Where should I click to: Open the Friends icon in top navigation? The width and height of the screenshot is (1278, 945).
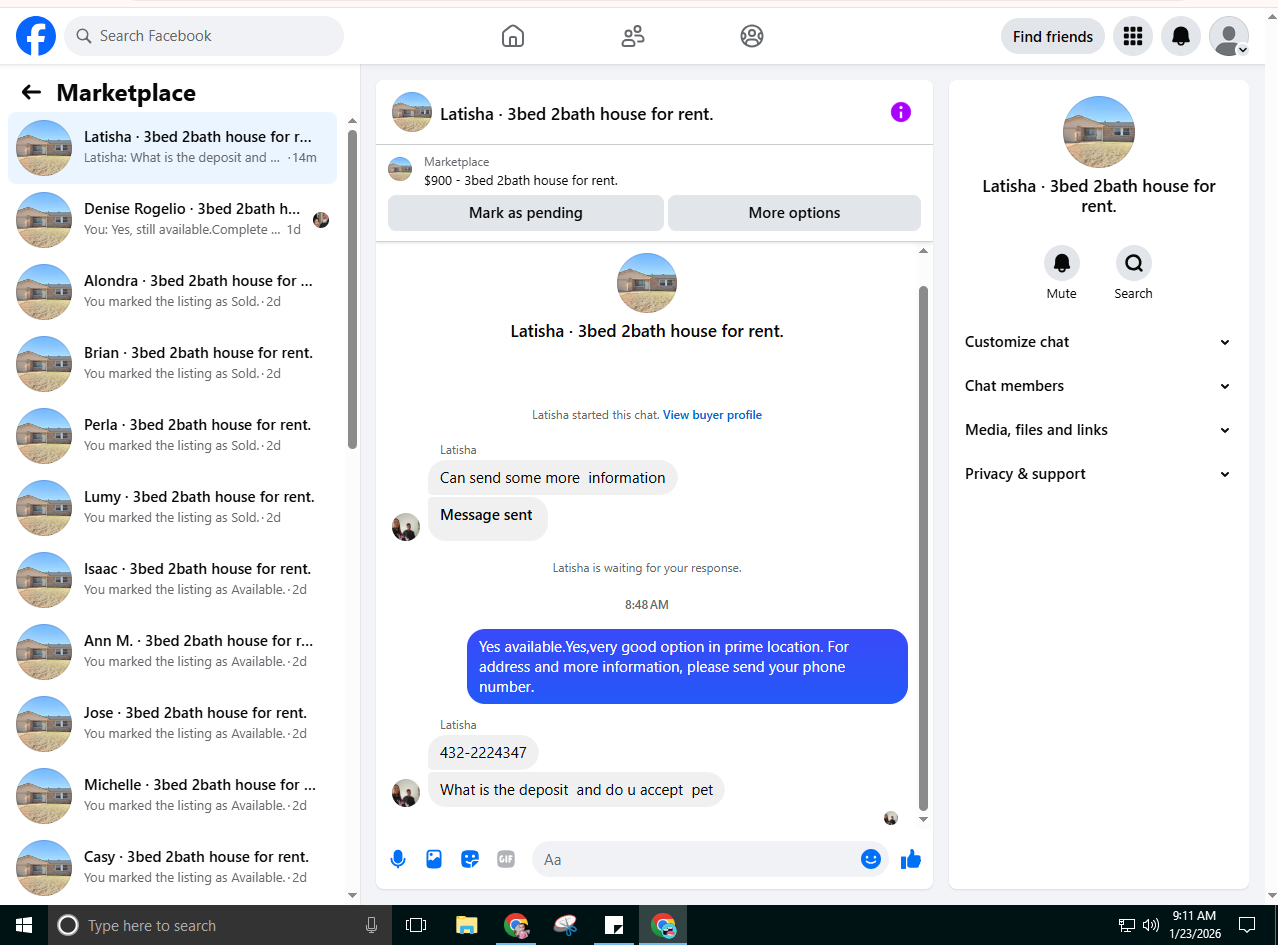click(632, 36)
